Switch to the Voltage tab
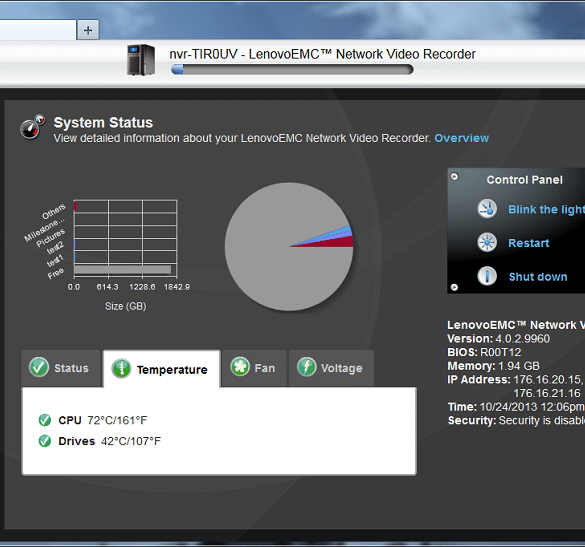Viewport: 585px width, 547px height. point(331,368)
